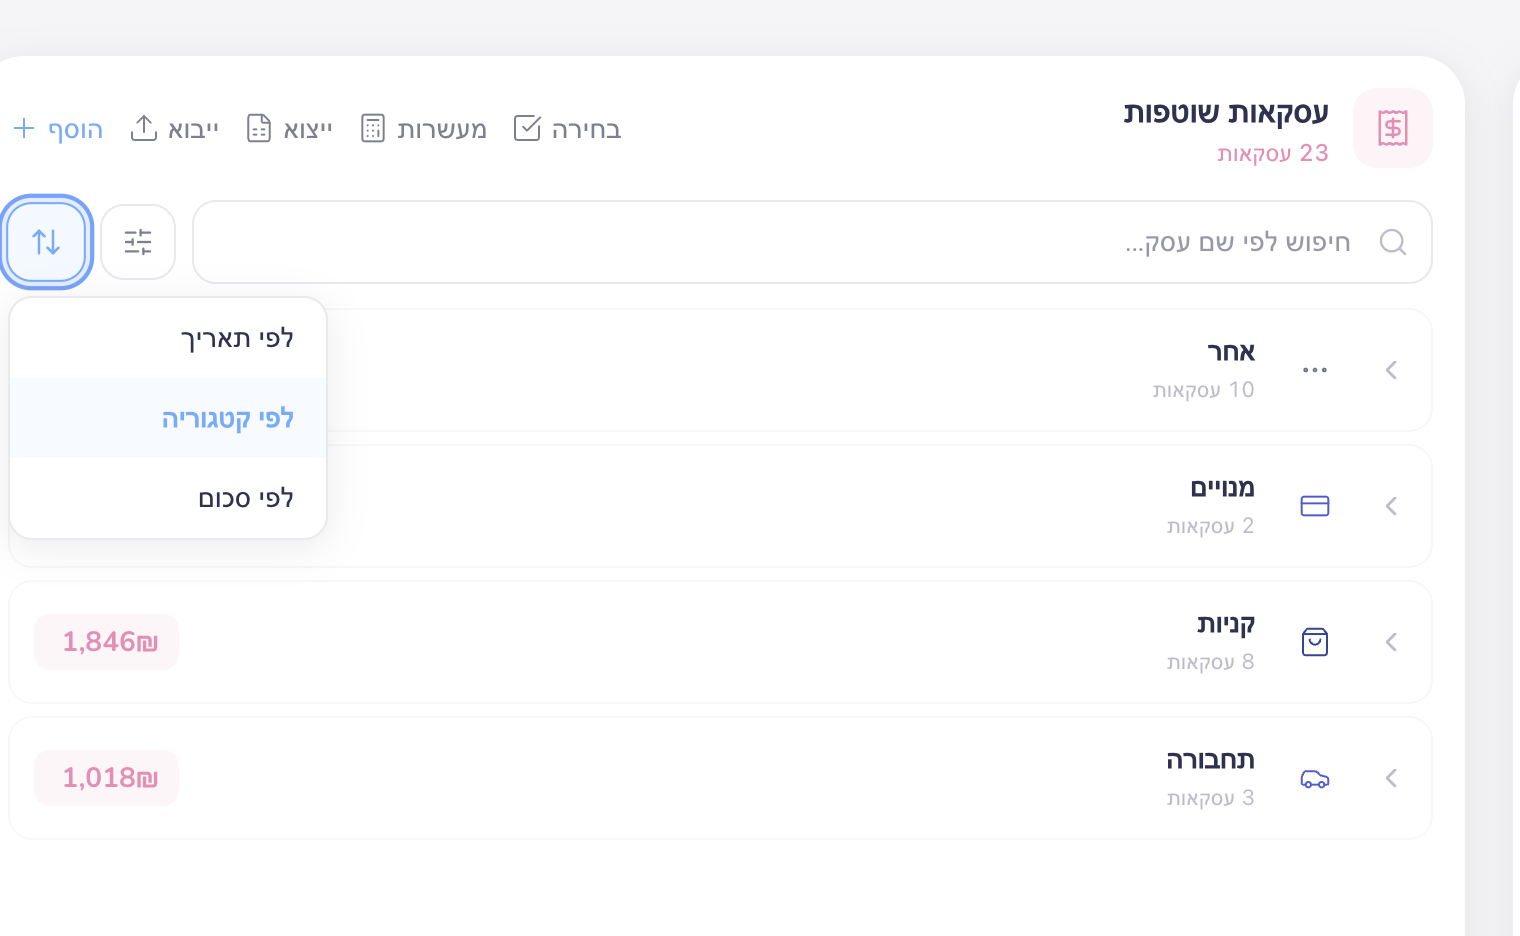Click the filter settings icon
Image resolution: width=1520 pixels, height=936 pixels.
138,241
